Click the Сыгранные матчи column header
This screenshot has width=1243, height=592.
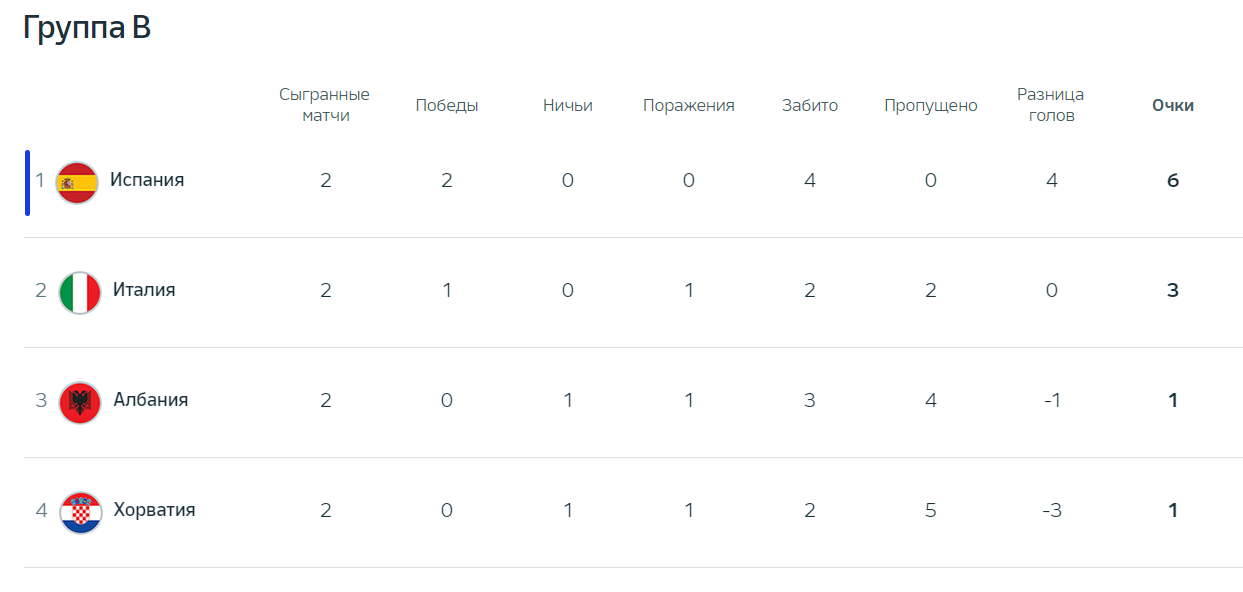(x=325, y=105)
